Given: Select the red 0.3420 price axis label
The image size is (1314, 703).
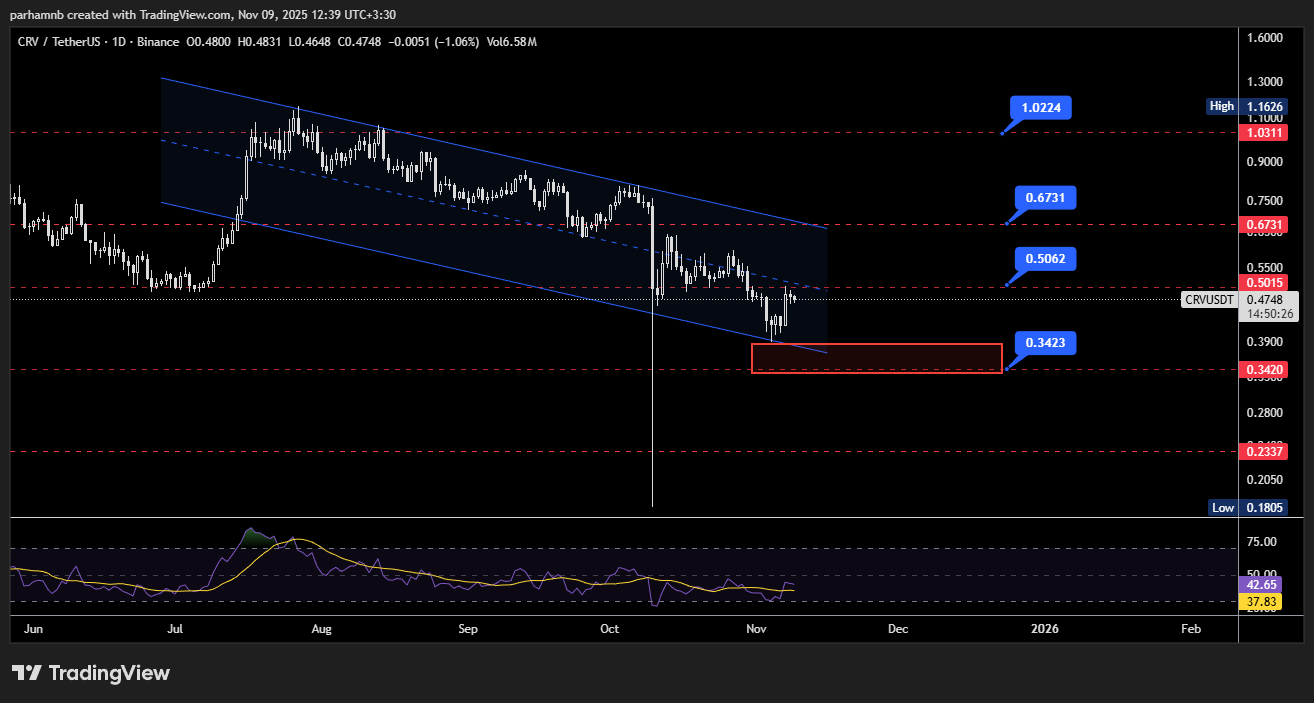Looking at the screenshot, I should pos(1259,369).
